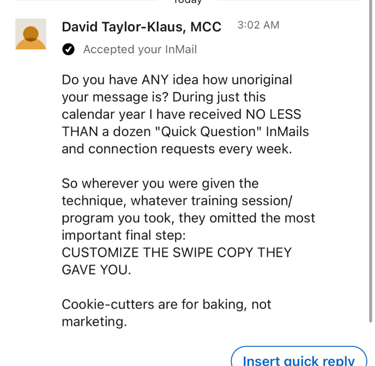The width and height of the screenshot is (375, 366).
Task: Click the "Cookie-cutters are for baking" line
Action: click(x=166, y=304)
